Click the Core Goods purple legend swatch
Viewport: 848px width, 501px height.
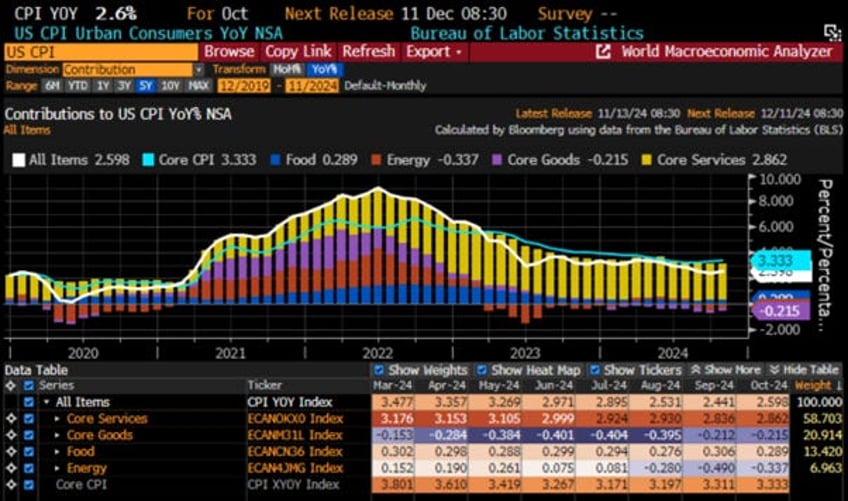(x=497, y=160)
